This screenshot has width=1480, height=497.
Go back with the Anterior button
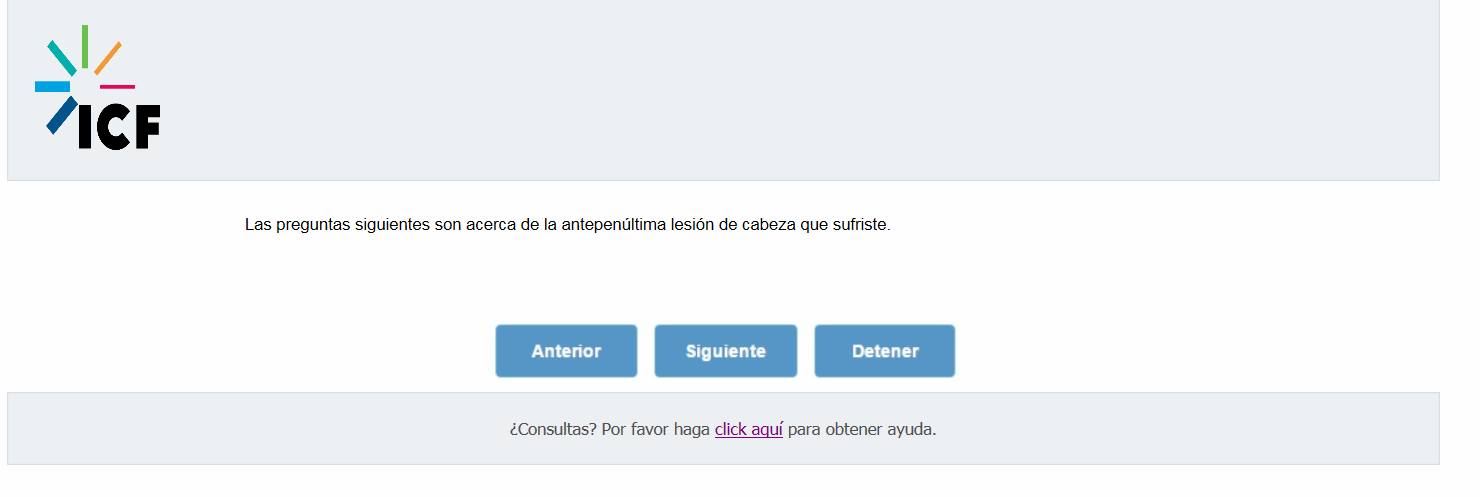[x=566, y=351]
